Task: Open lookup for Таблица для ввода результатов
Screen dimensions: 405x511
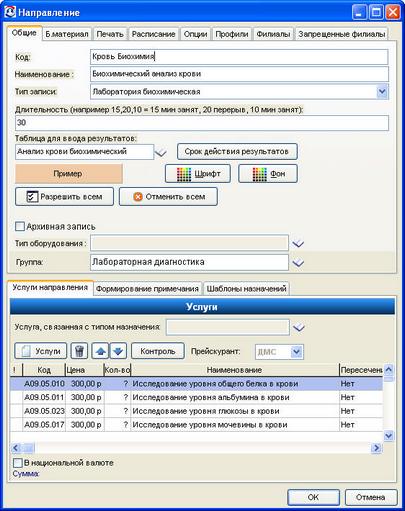Action: tap(161, 153)
